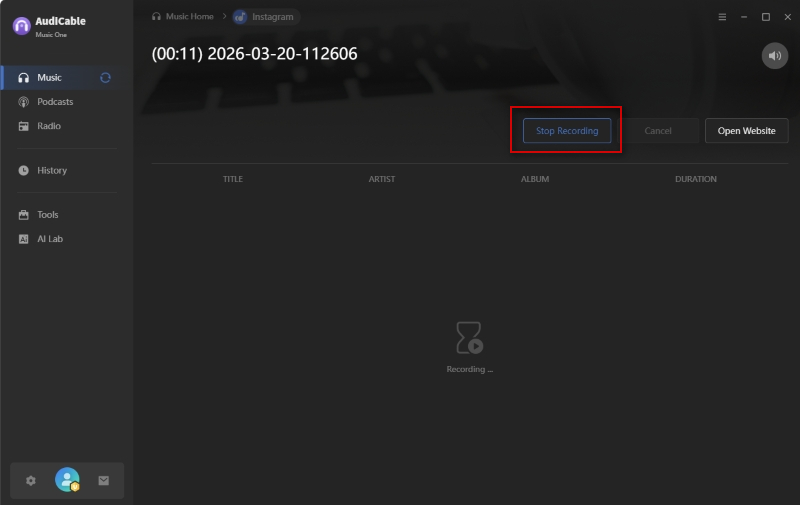Open the Music section in sidebar

[x=67, y=78]
